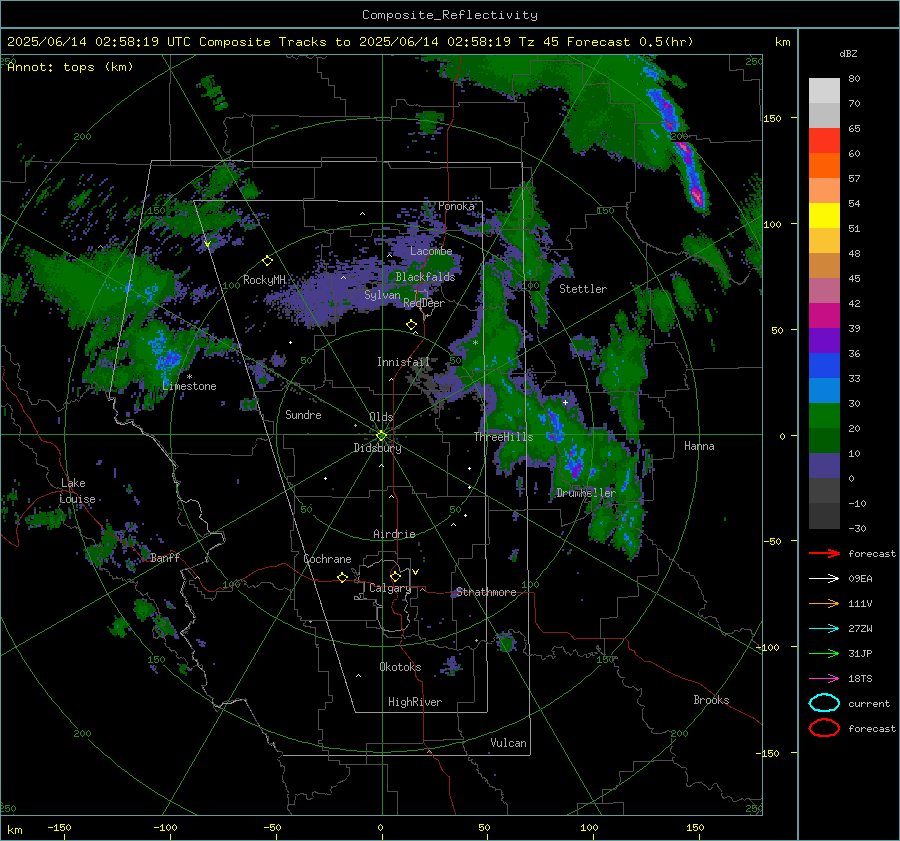Click the Annot: tops (km) annotation text
The image size is (900, 841).
70,67
